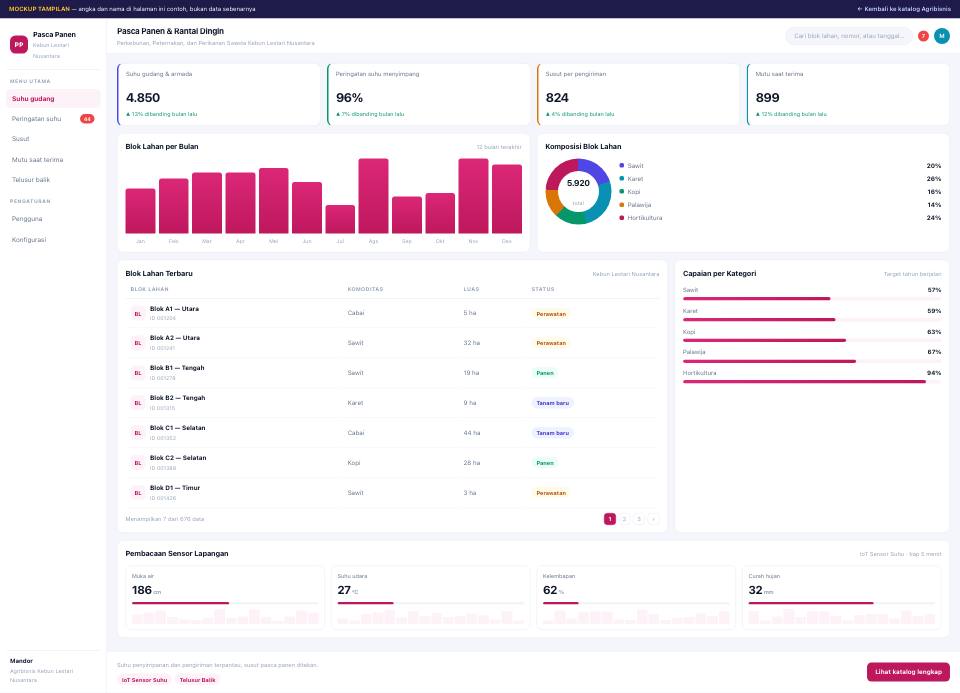Open Suhu gudang menu item

(x=53, y=99)
